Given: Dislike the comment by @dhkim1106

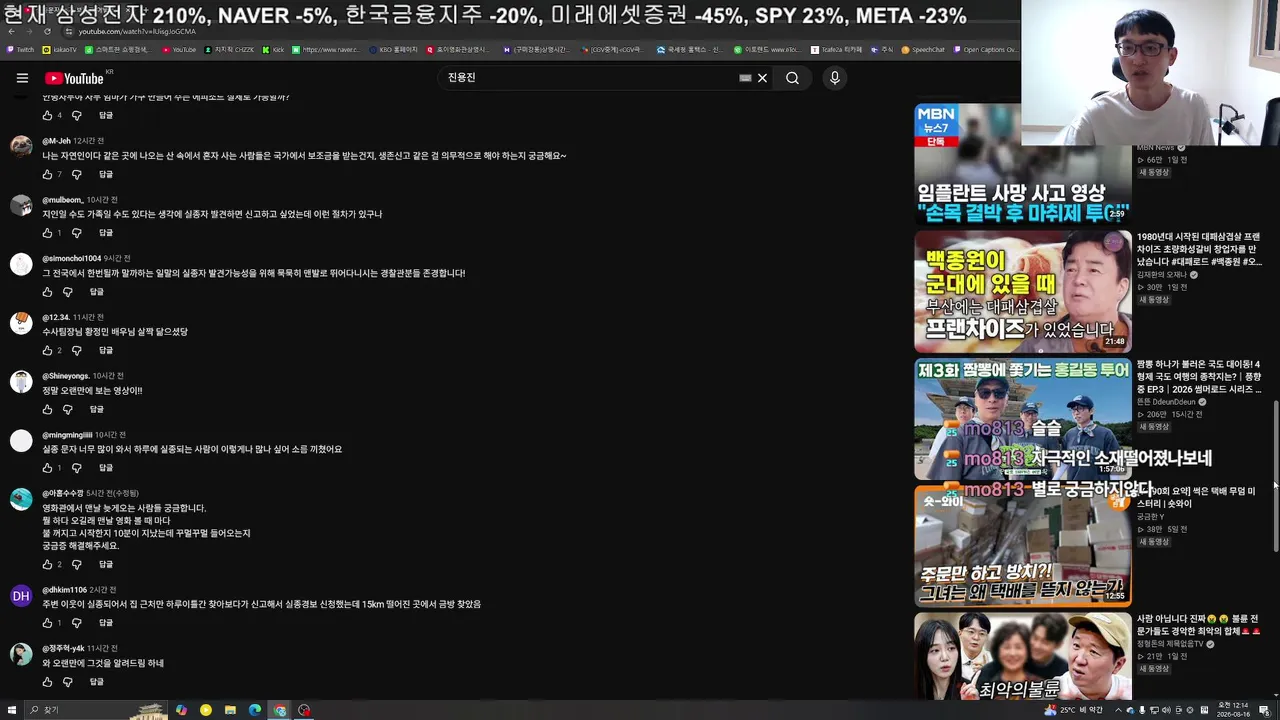Looking at the screenshot, I should point(76,623).
